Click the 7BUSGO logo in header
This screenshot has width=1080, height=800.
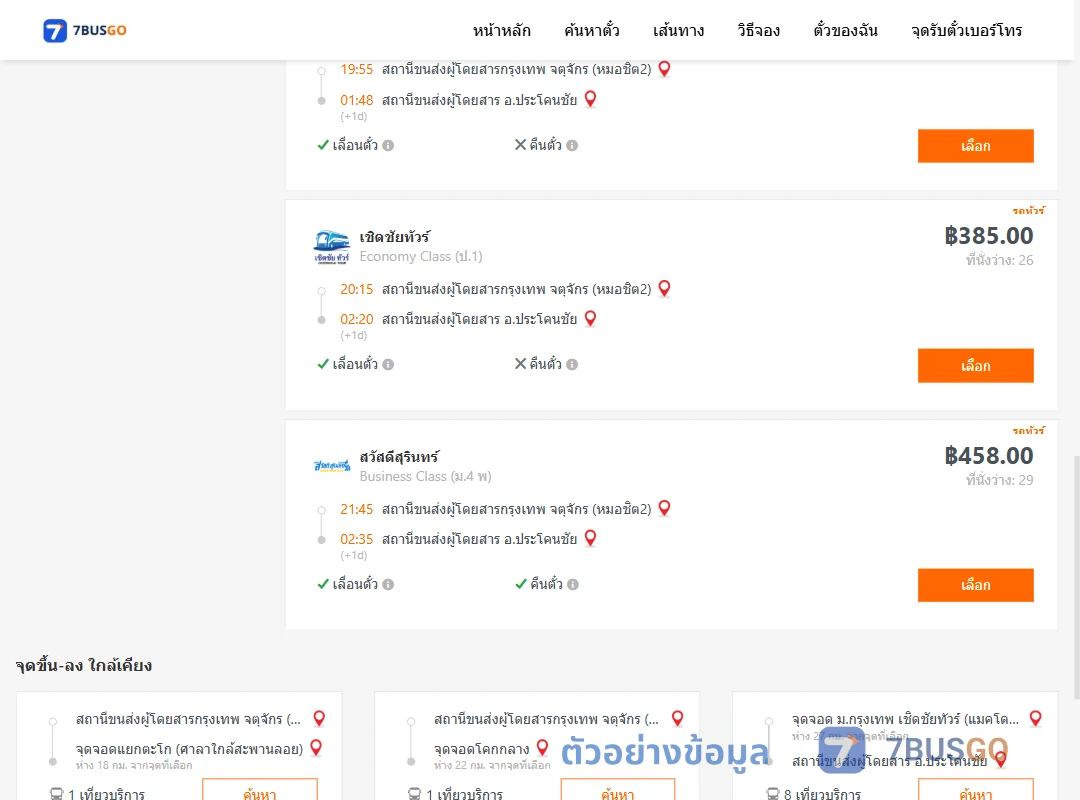coord(84,30)
